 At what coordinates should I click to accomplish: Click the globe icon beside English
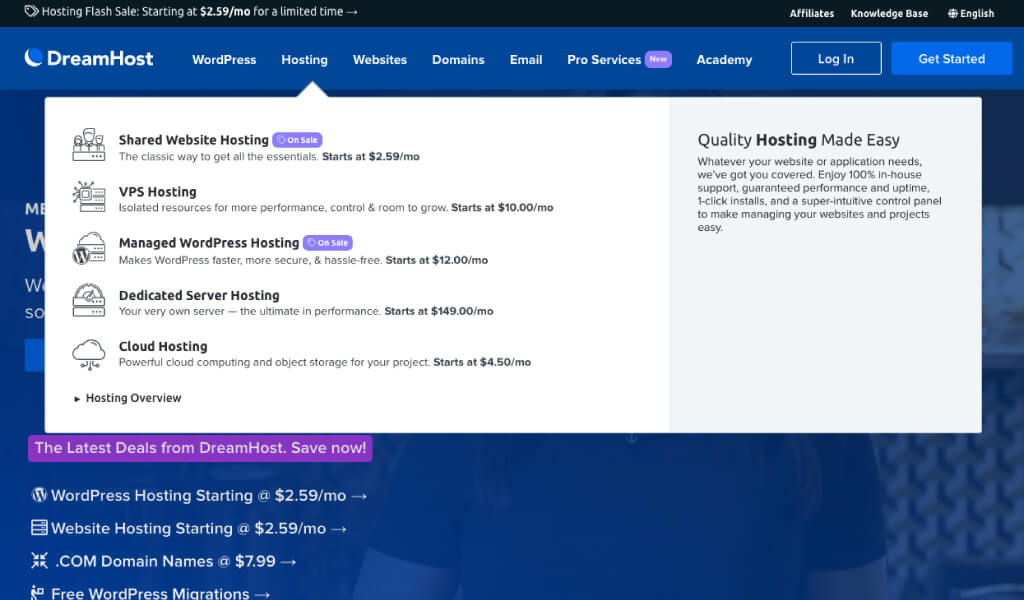[x=953, y=13]
